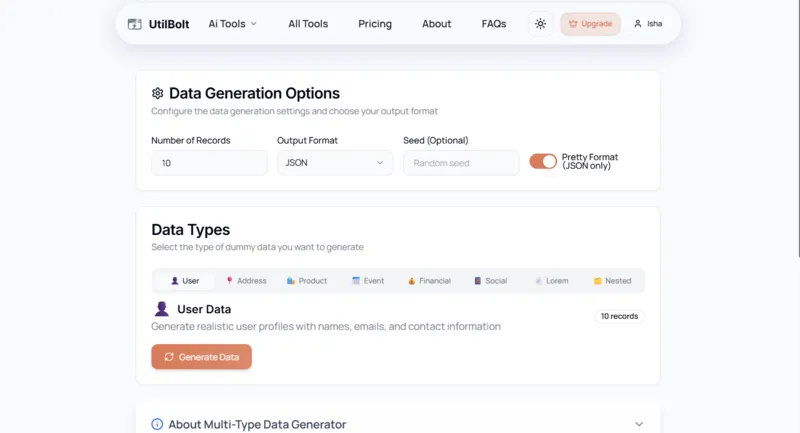Select the Financial data type tab
The image size is (800, 433).
(429, 281)
